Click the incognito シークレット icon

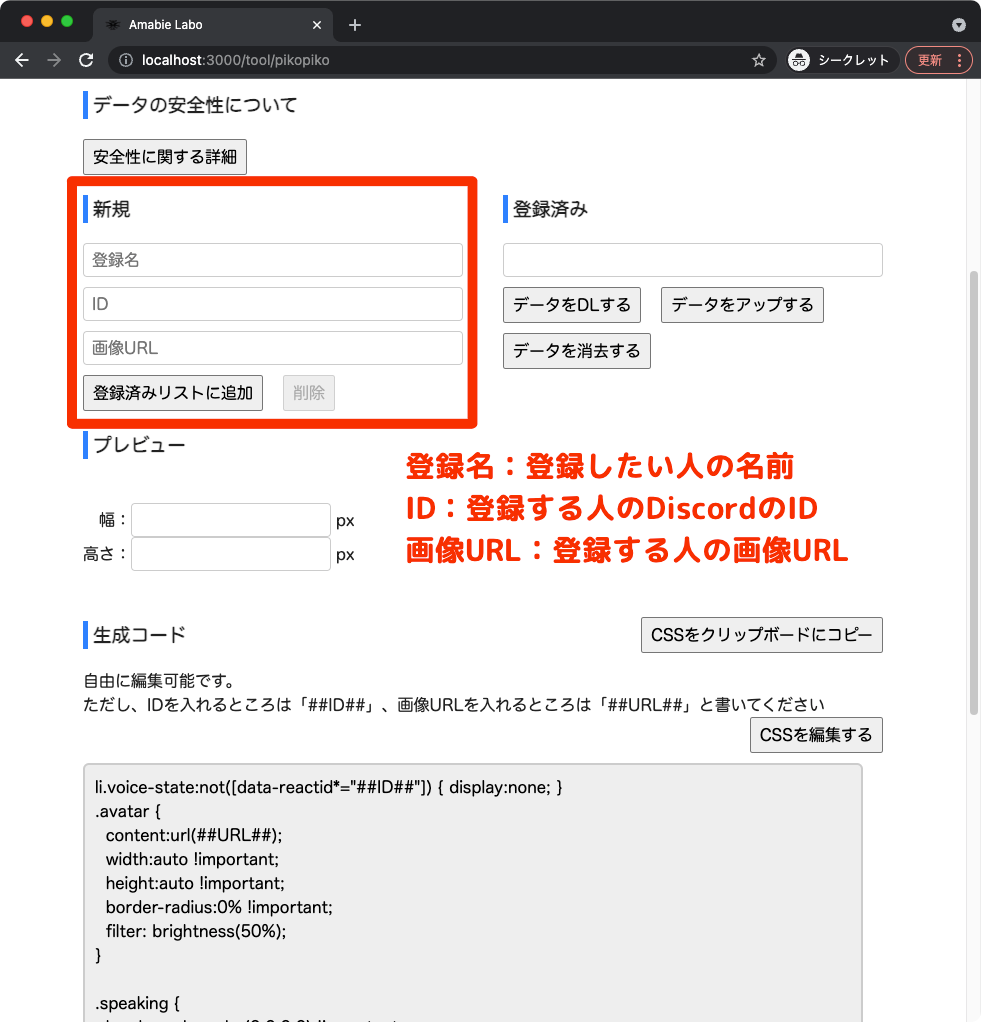[799, 61]
